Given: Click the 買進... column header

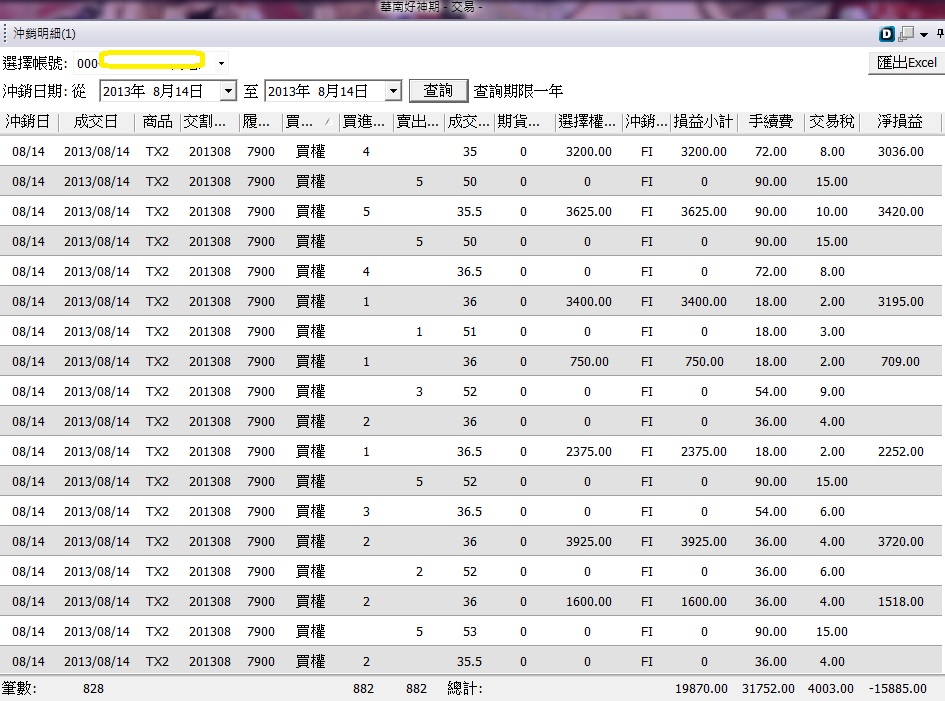Looking at the screenshot, I should 366,122.
